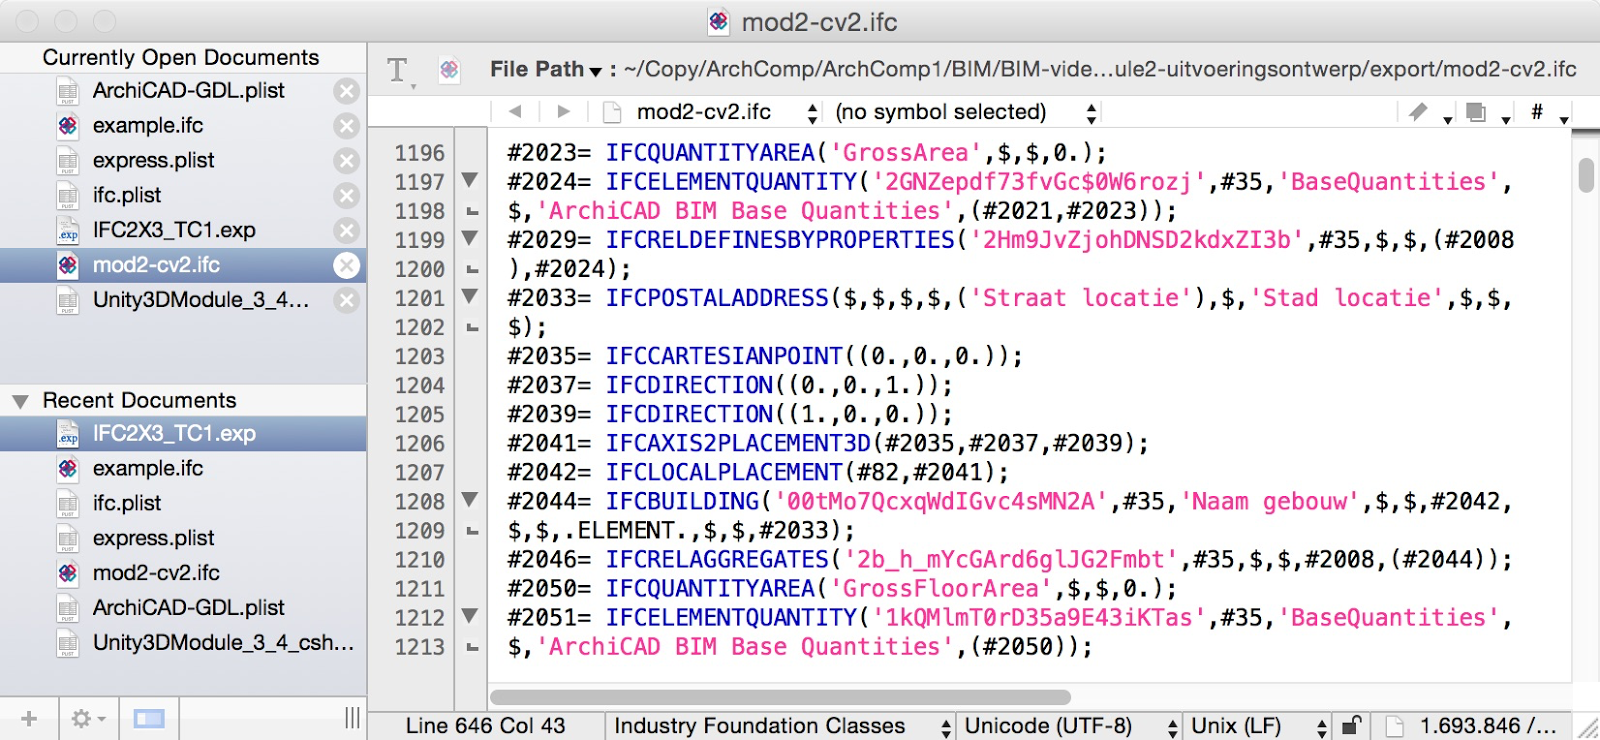Collapse fold triangle at line 1201
This screenshot has height=740, width=1600.
[x=469, y=296]
